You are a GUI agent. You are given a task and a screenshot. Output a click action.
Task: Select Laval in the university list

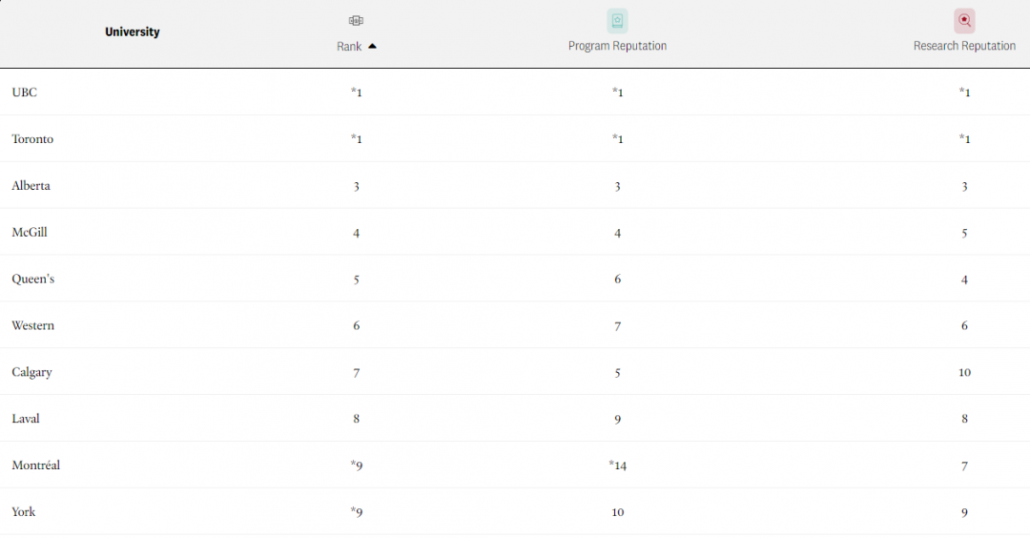pos(26,418)
